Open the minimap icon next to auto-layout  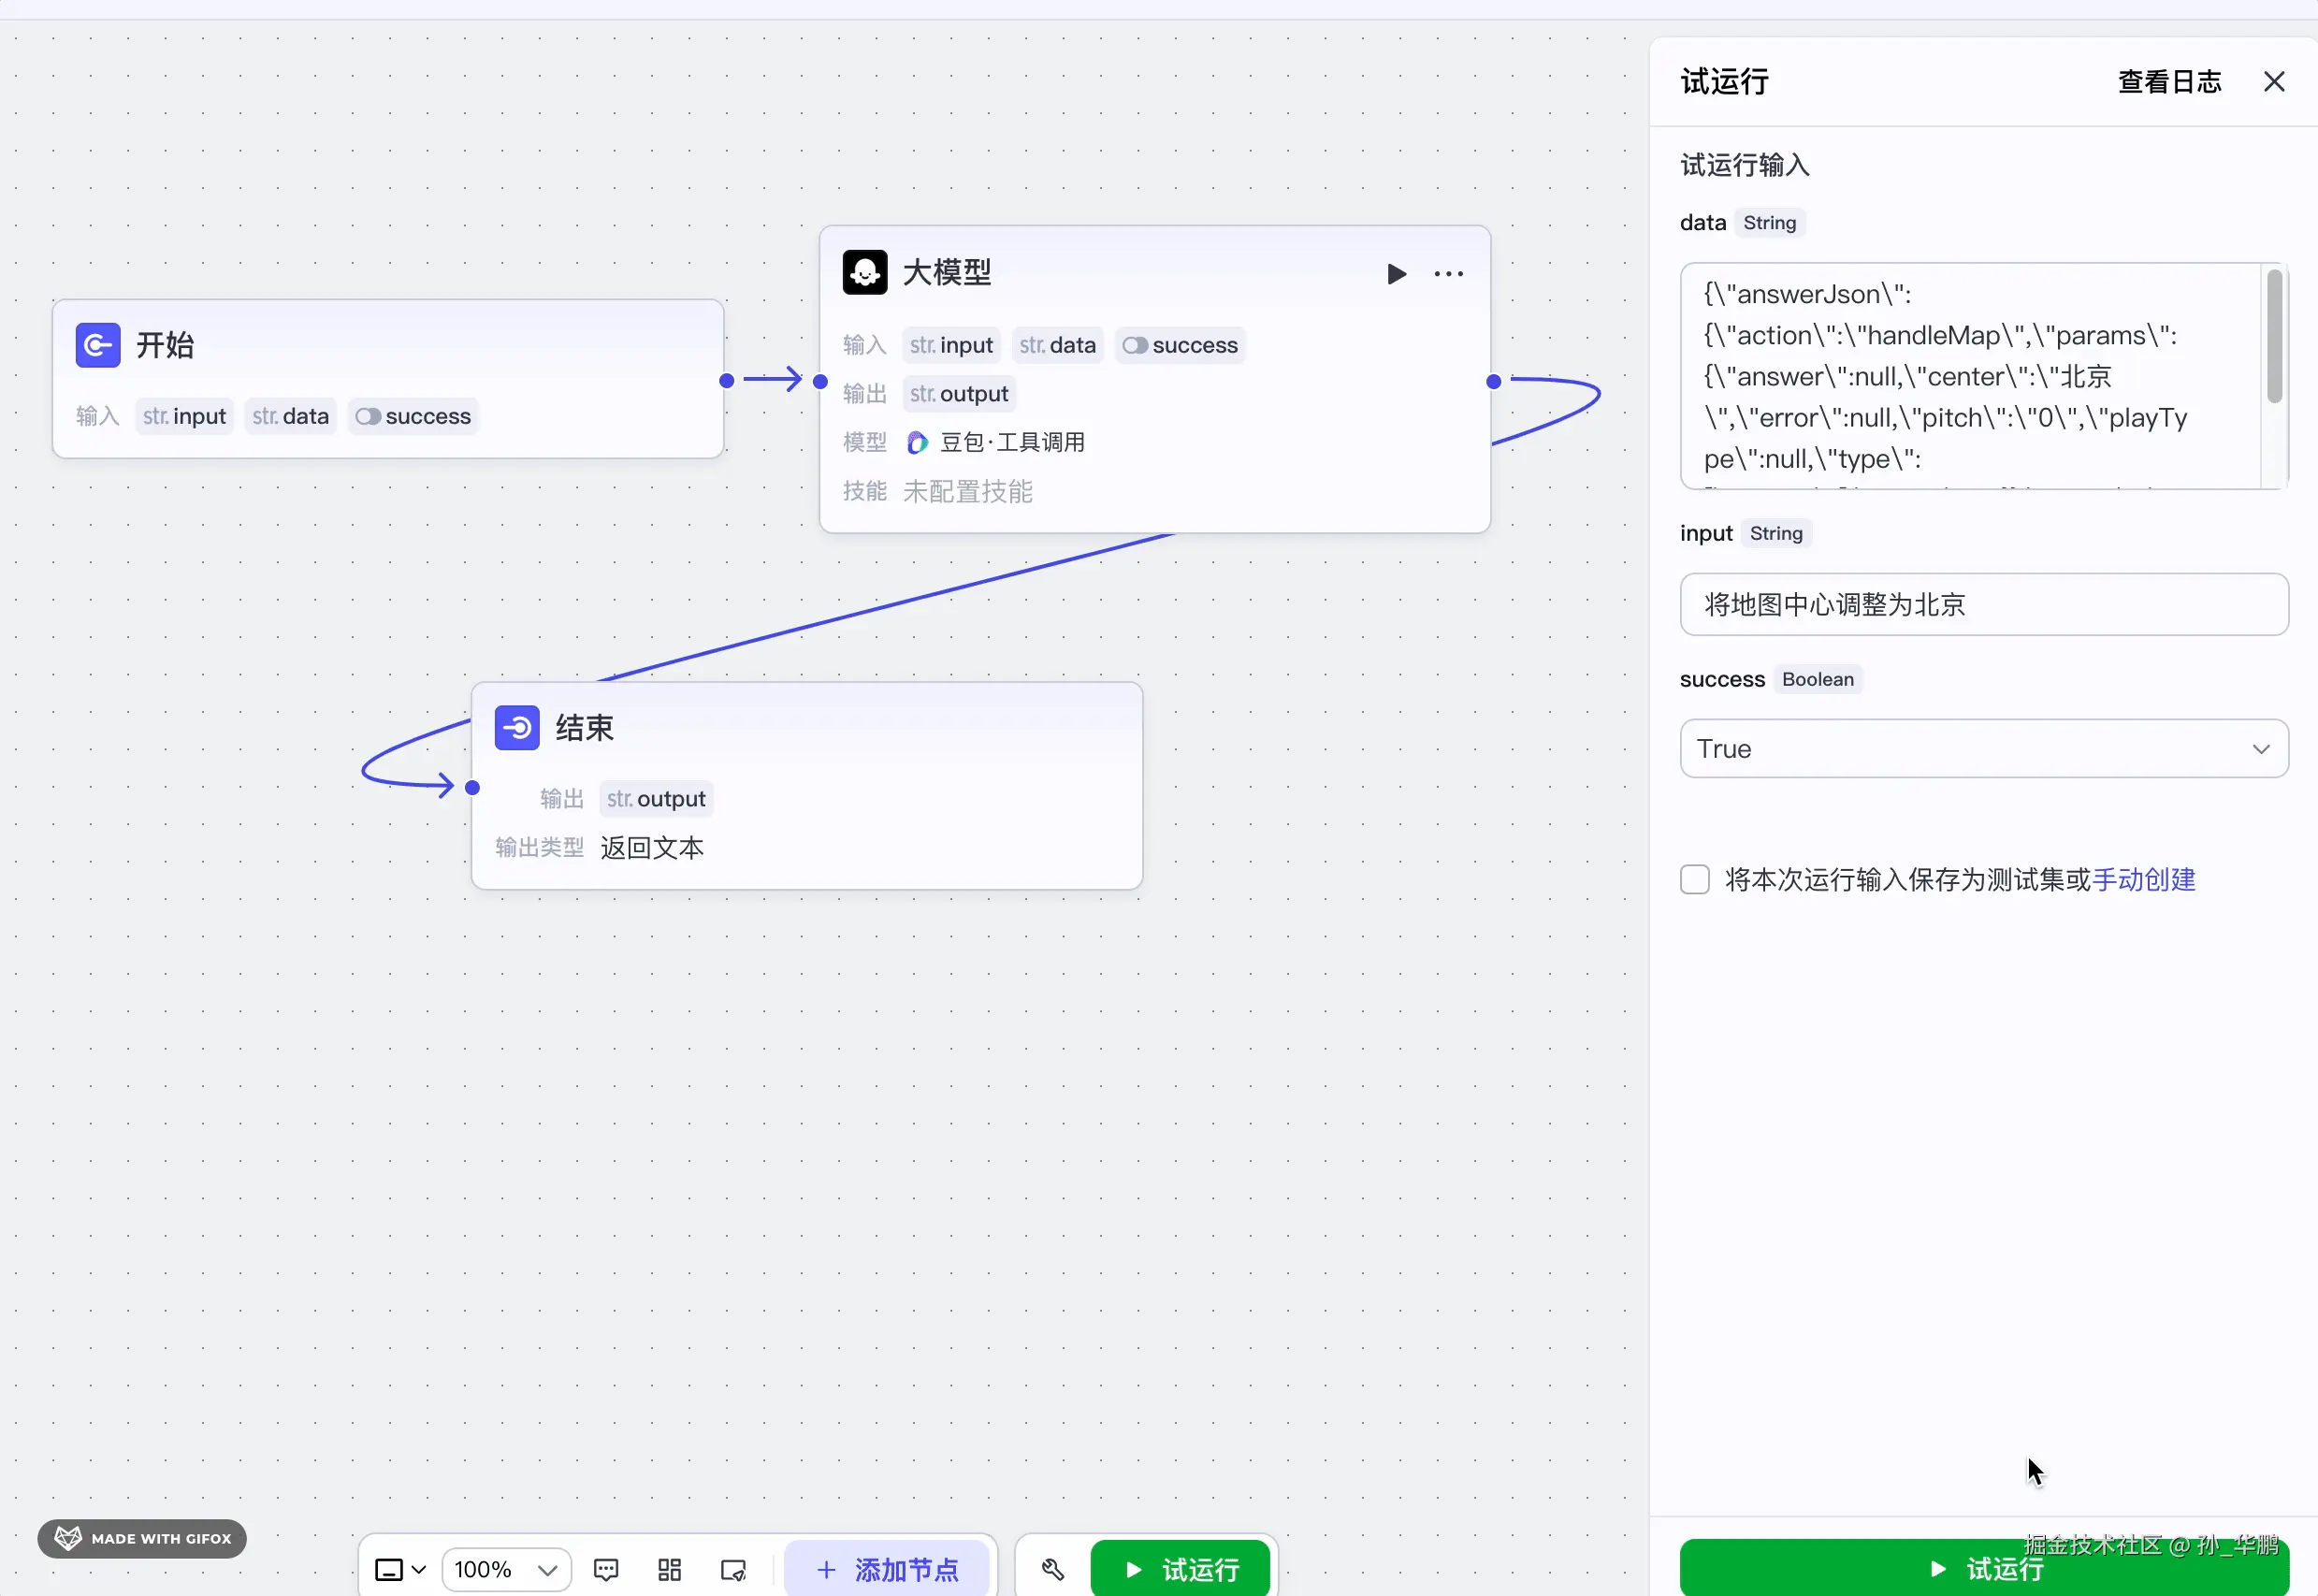point(733,1568)
